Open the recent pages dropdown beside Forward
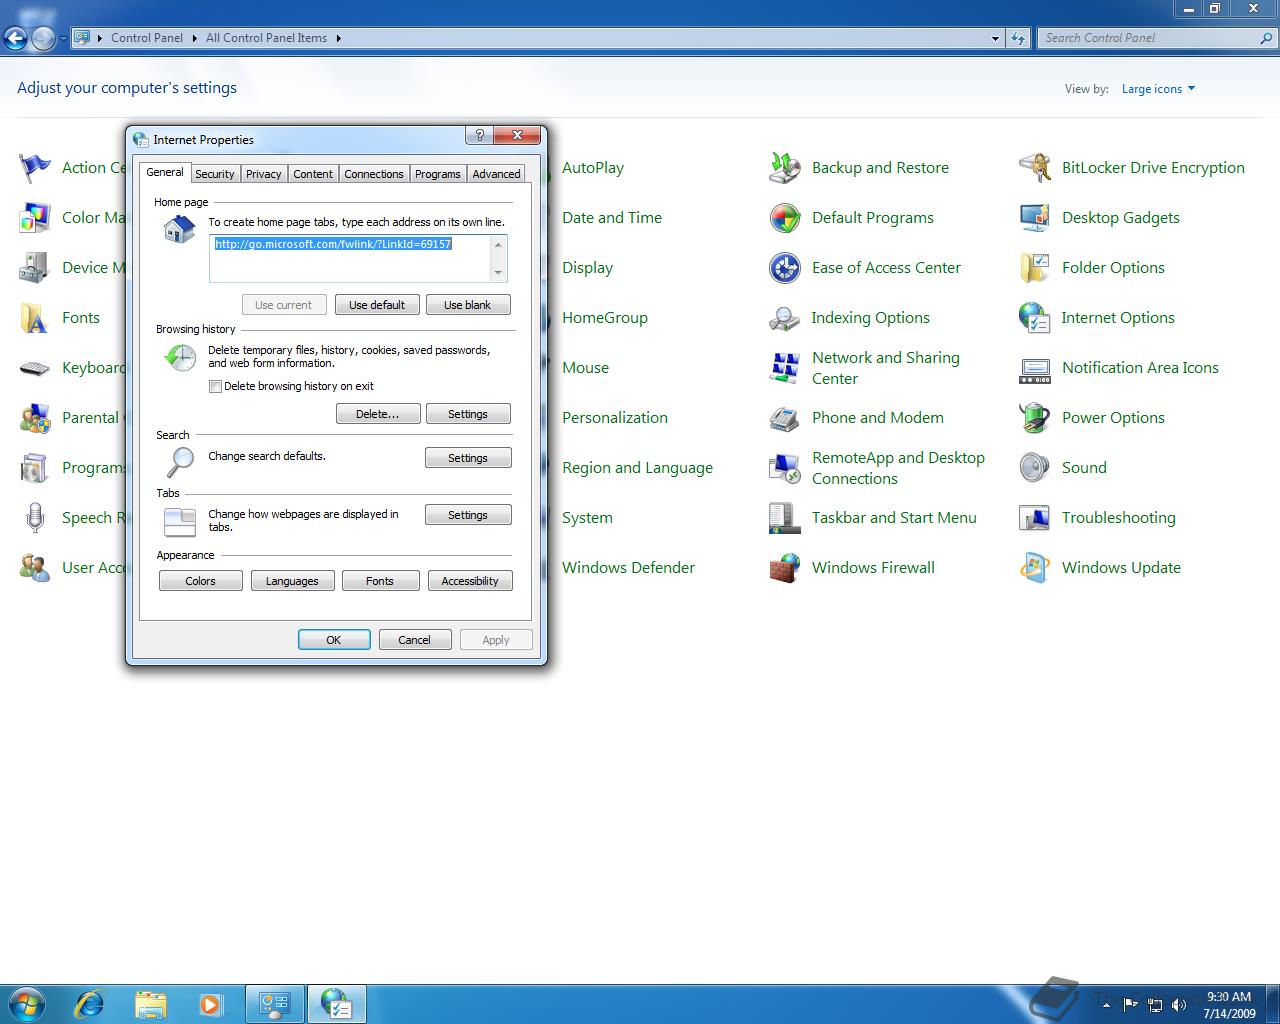Image resolution: width=1280 pixels, height=1024 pixels. 63,38
